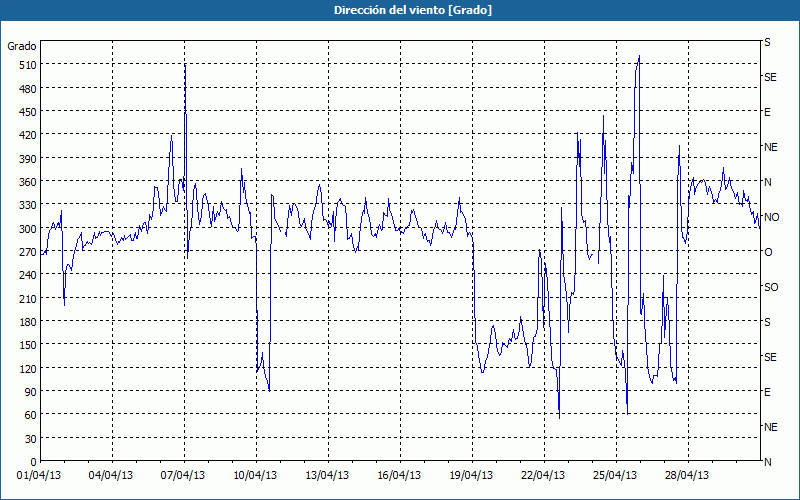Click the 07/04/13 date label

[x=183, y=476]
